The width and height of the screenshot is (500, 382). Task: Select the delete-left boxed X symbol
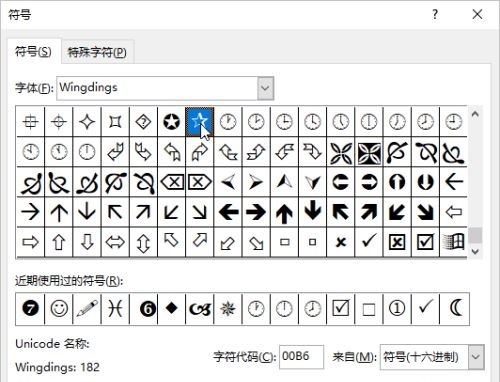point(171,182)
